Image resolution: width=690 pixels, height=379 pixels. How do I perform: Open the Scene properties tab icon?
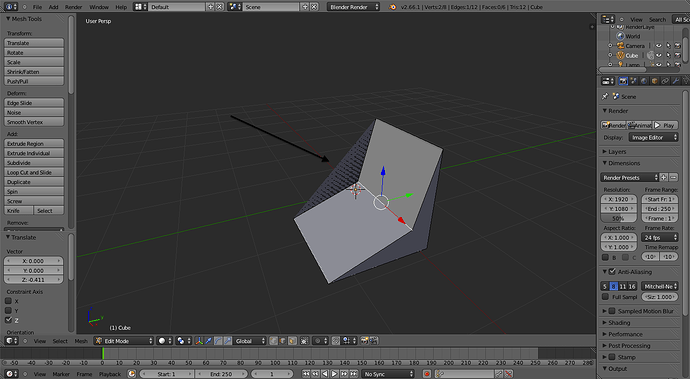click(x=634, y=81)
